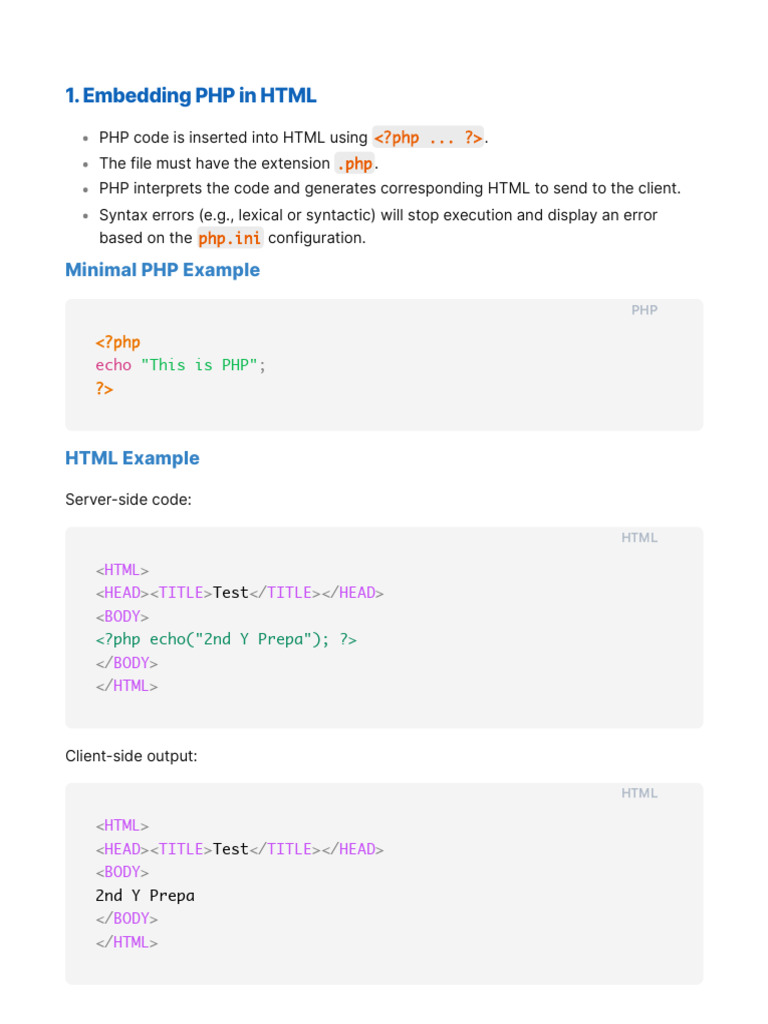Click the bullet starting with "Syntax errors"

coord(378,215)
